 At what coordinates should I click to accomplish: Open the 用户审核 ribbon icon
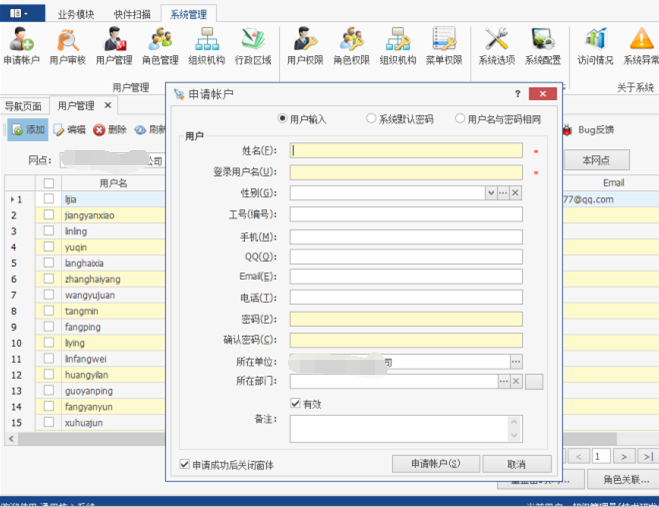68,45
